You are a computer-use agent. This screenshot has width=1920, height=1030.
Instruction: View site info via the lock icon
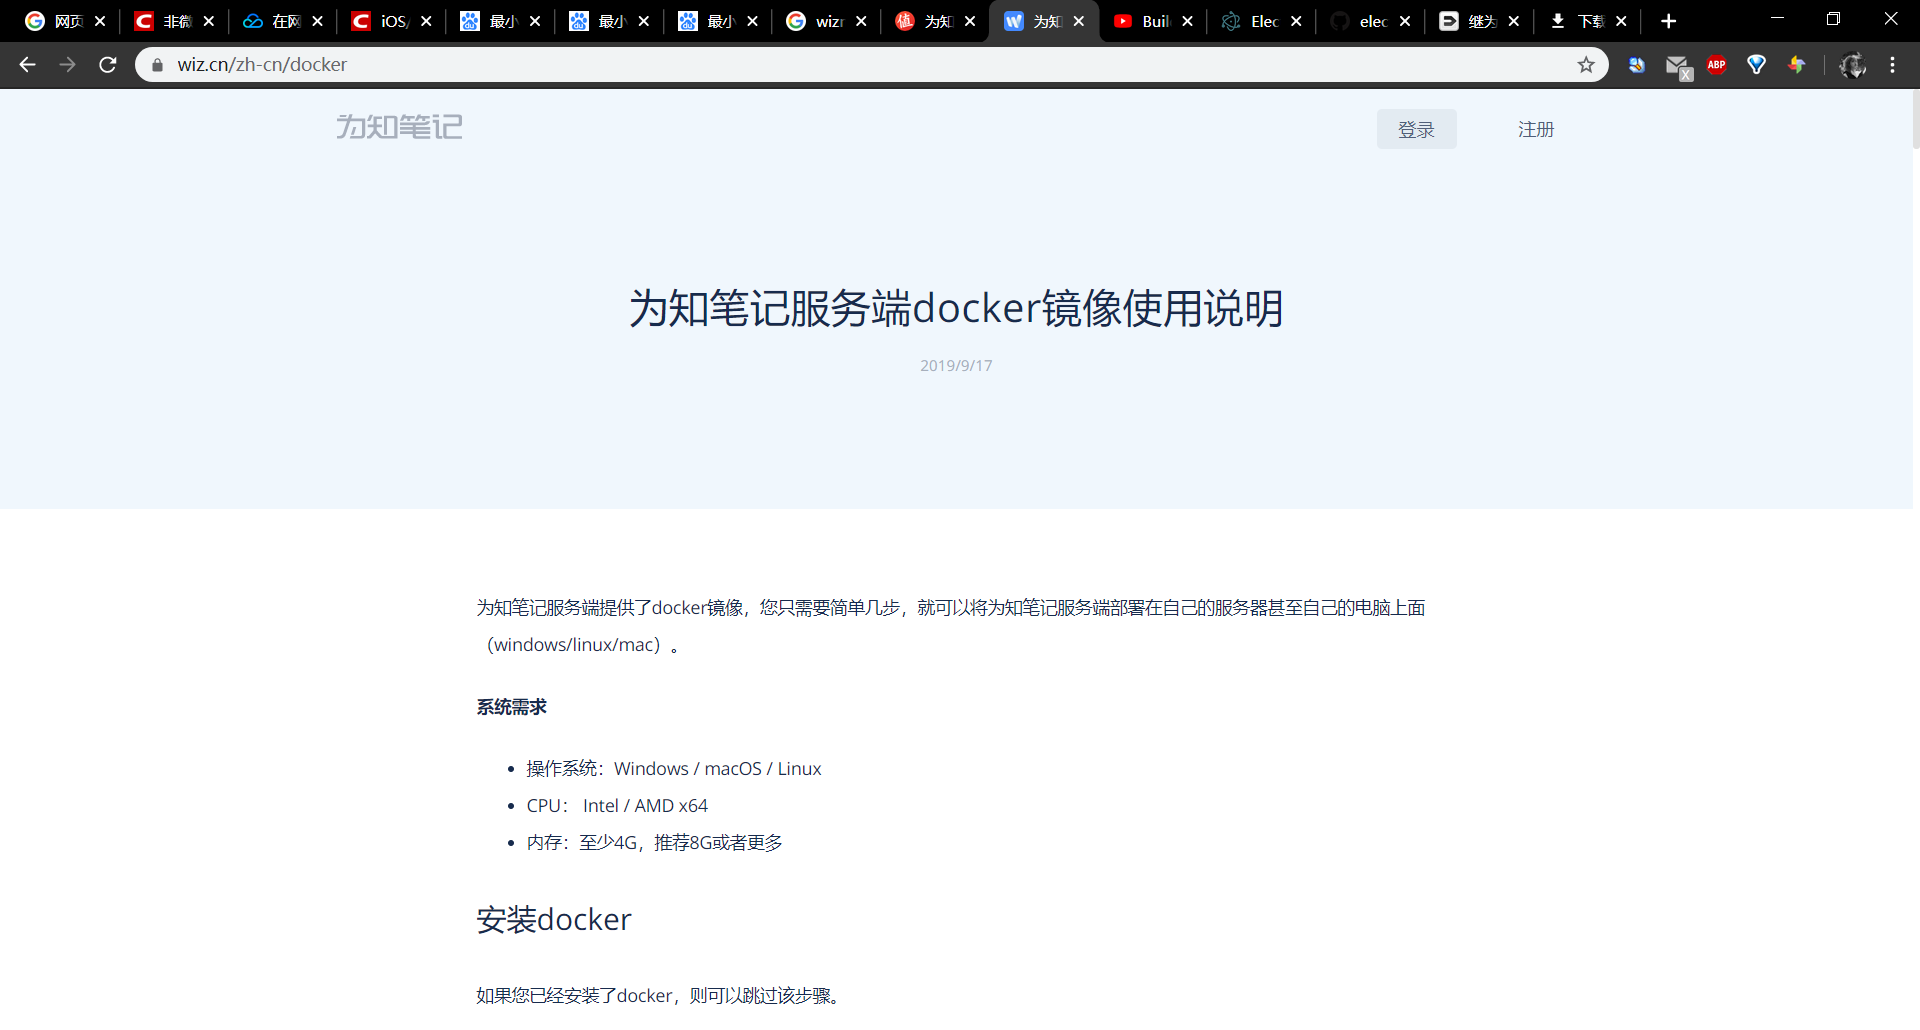coord(157,65)
